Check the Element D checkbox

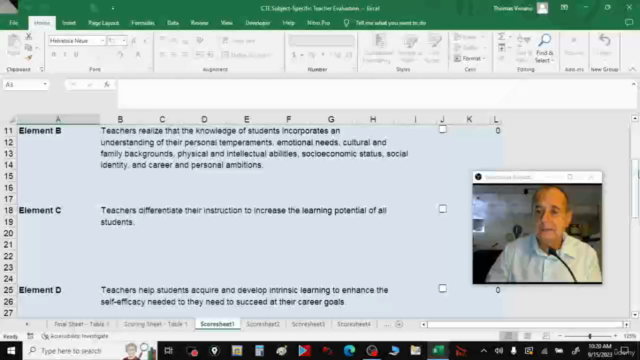click(442, 289)
